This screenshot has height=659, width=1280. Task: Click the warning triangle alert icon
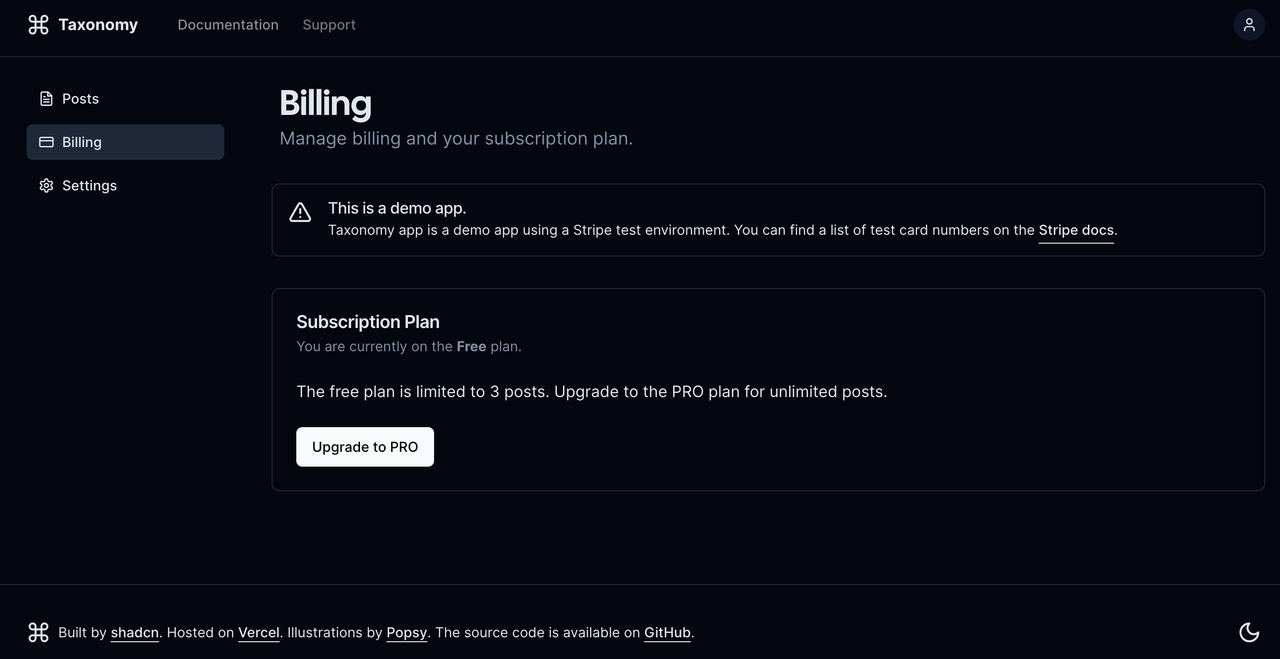[x=300, y=212]
